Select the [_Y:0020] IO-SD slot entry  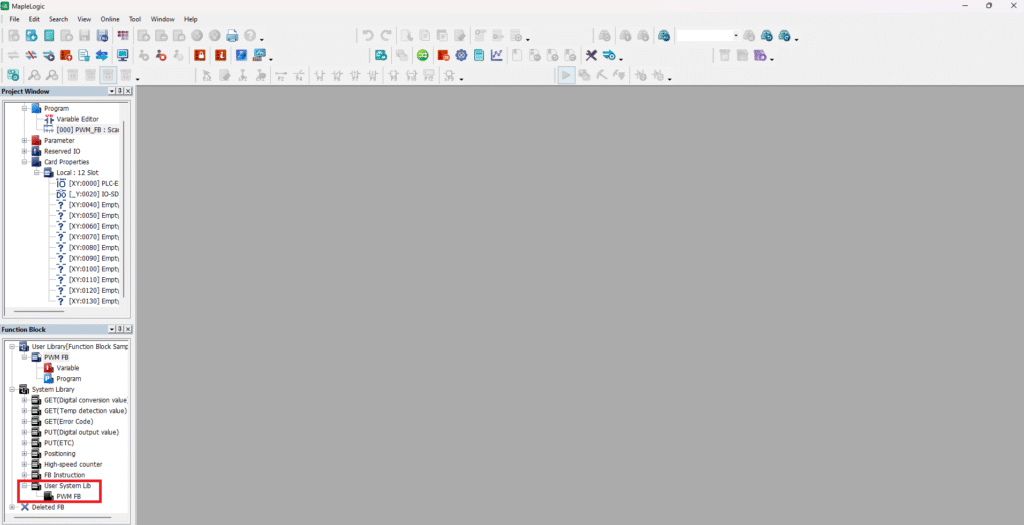click(x=93, y=194)
